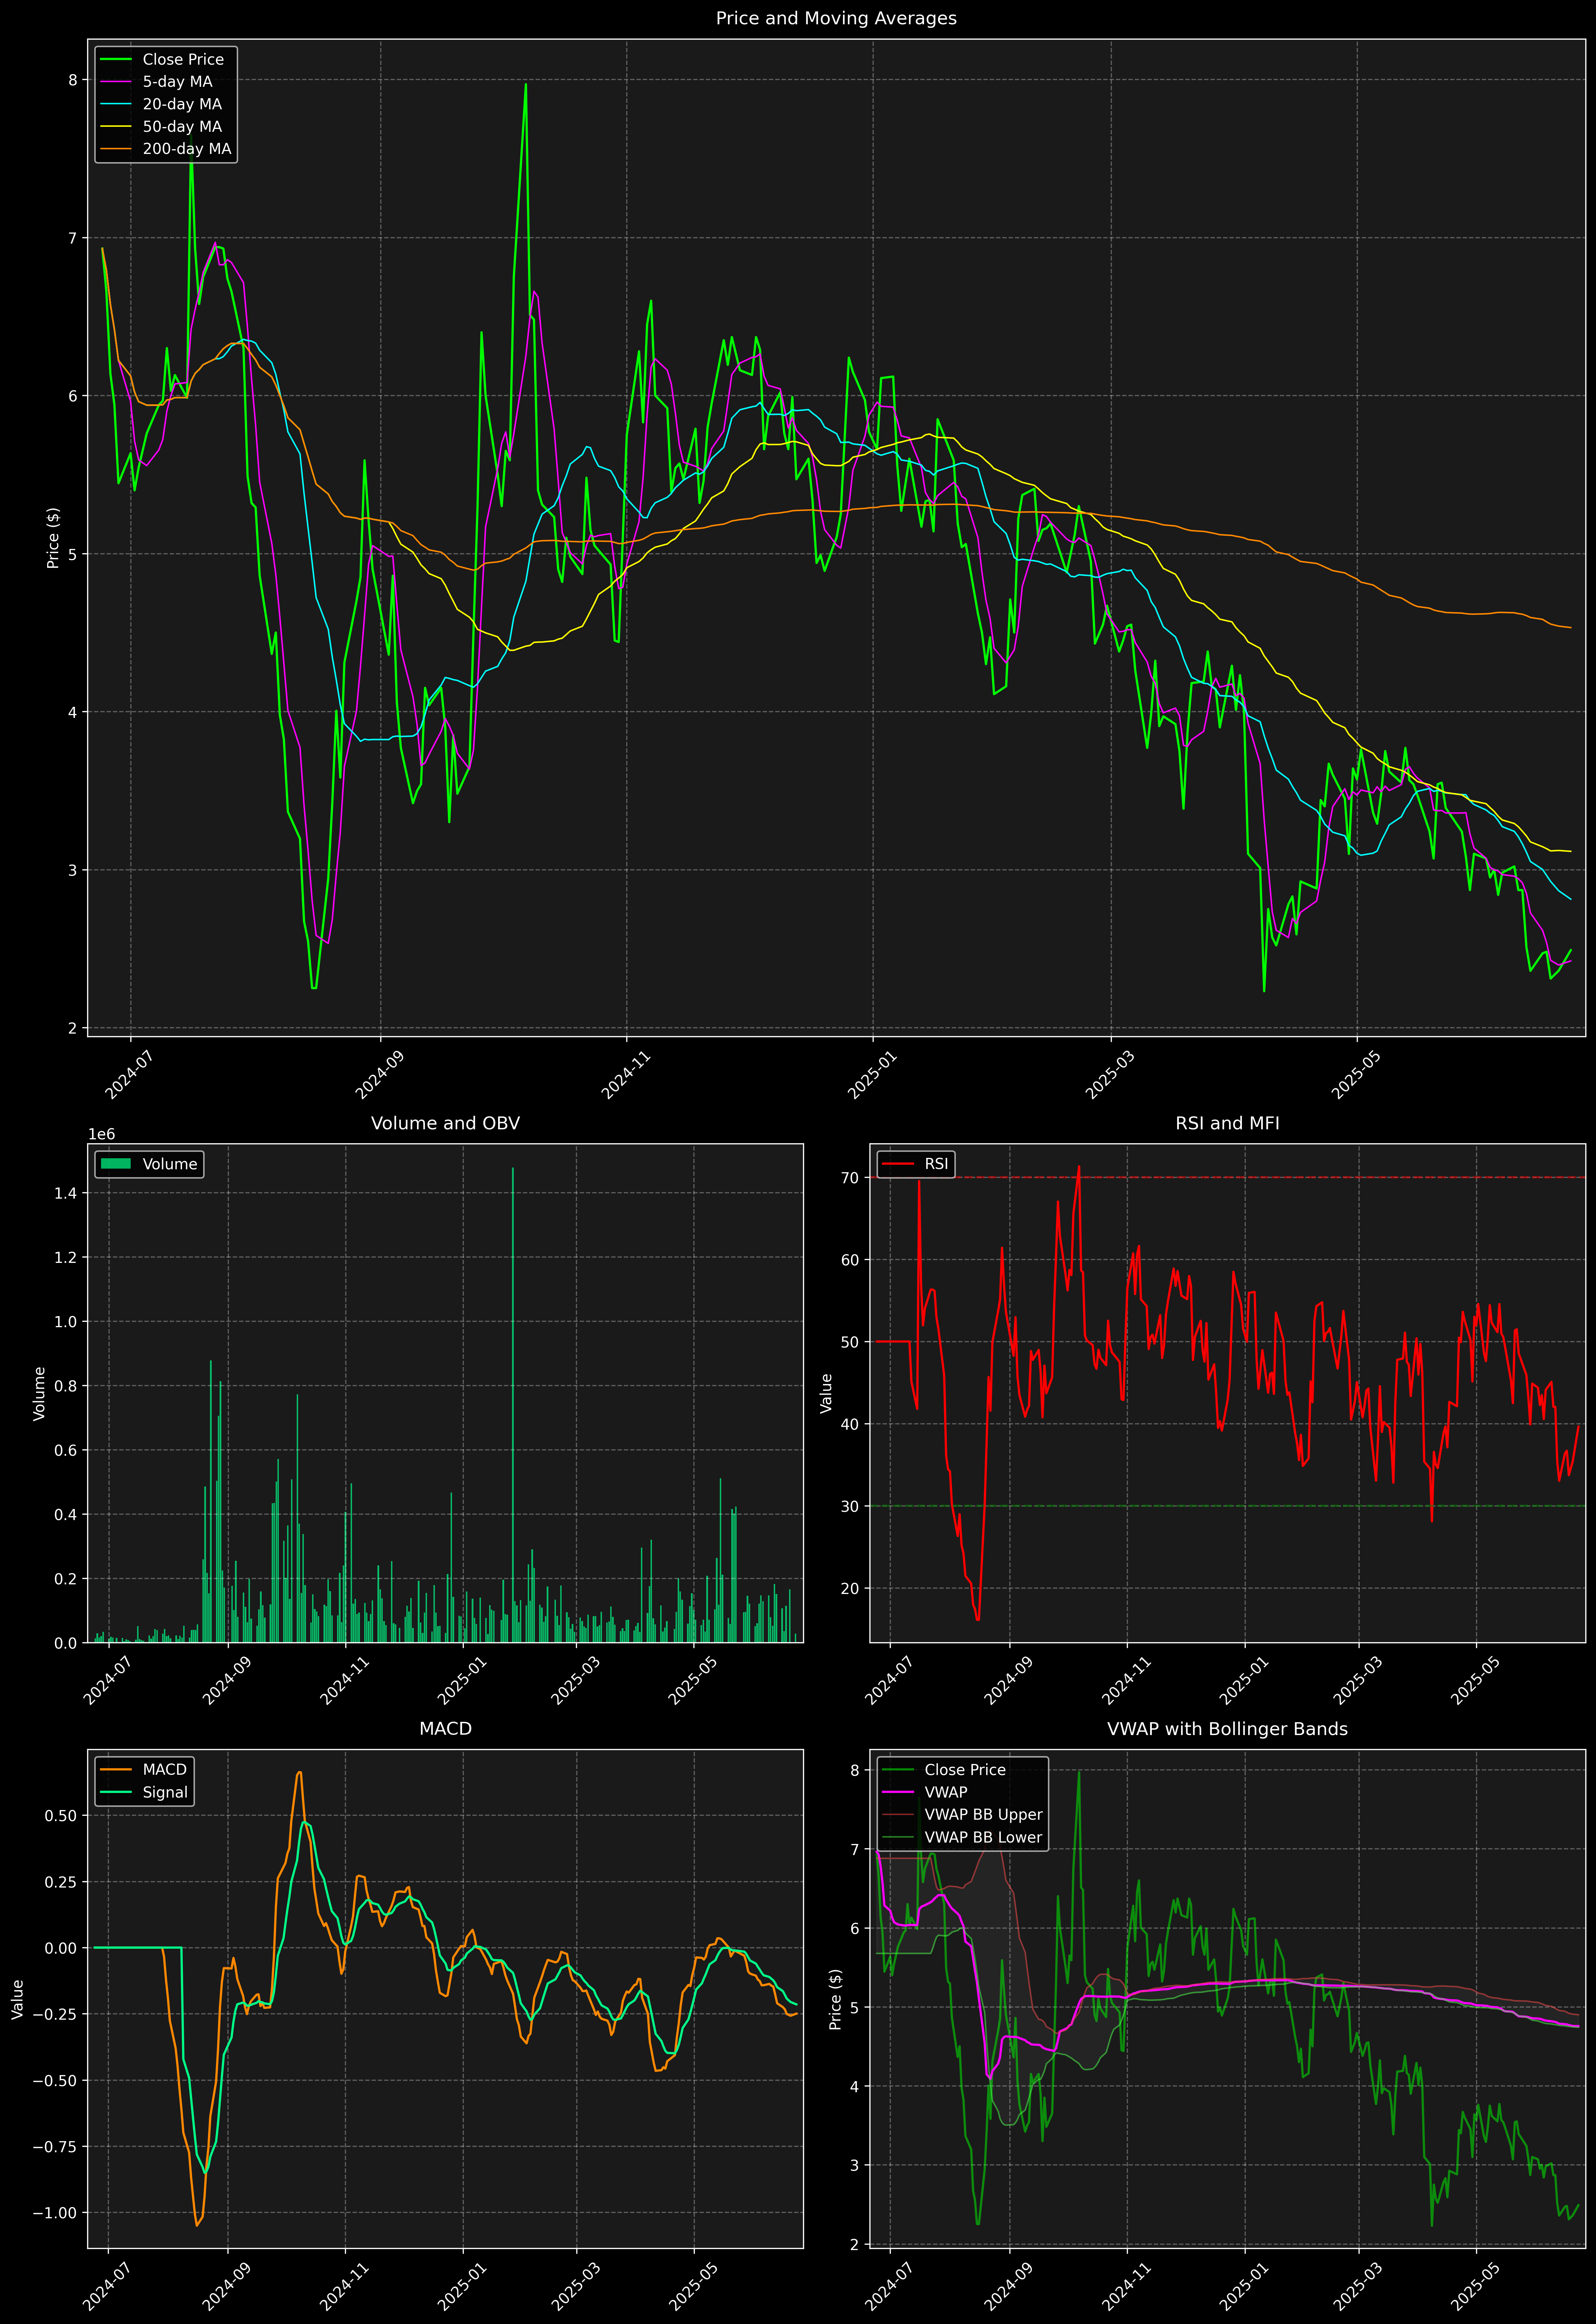Click y-axis tick '70' on RSI chart
The height and width of the screenshot is (2324, 1596).
(x=850, y=1178)
